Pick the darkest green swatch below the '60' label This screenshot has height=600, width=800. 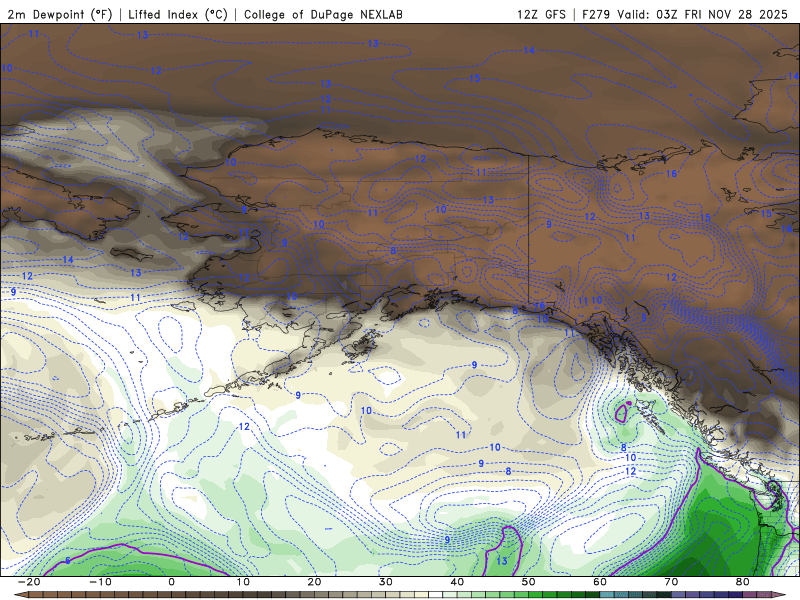pos(594,595)
